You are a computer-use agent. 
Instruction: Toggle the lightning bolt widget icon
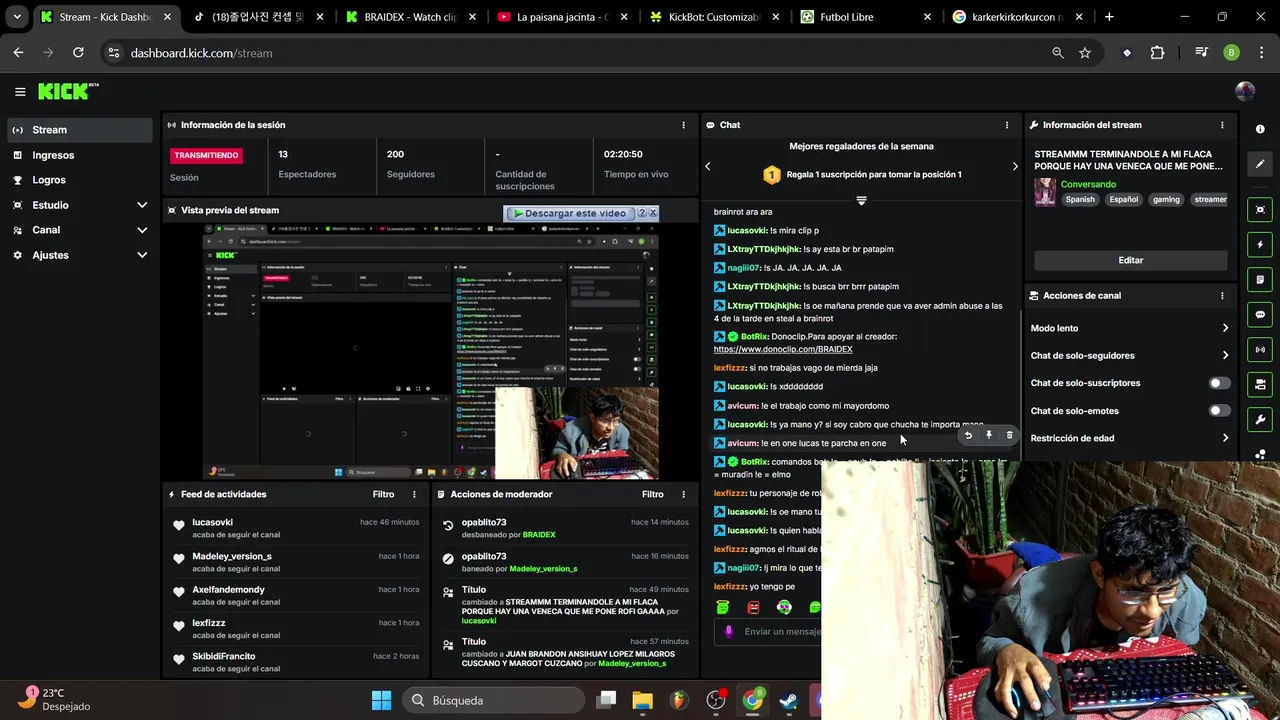[x=1260, y=245]
